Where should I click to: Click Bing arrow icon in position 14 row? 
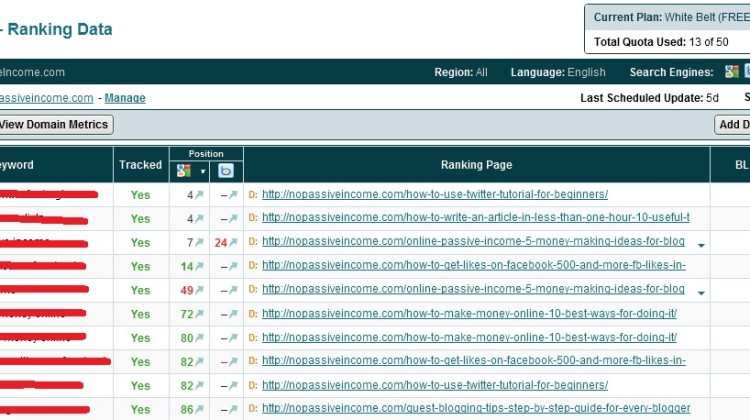(x=233, y=266)
